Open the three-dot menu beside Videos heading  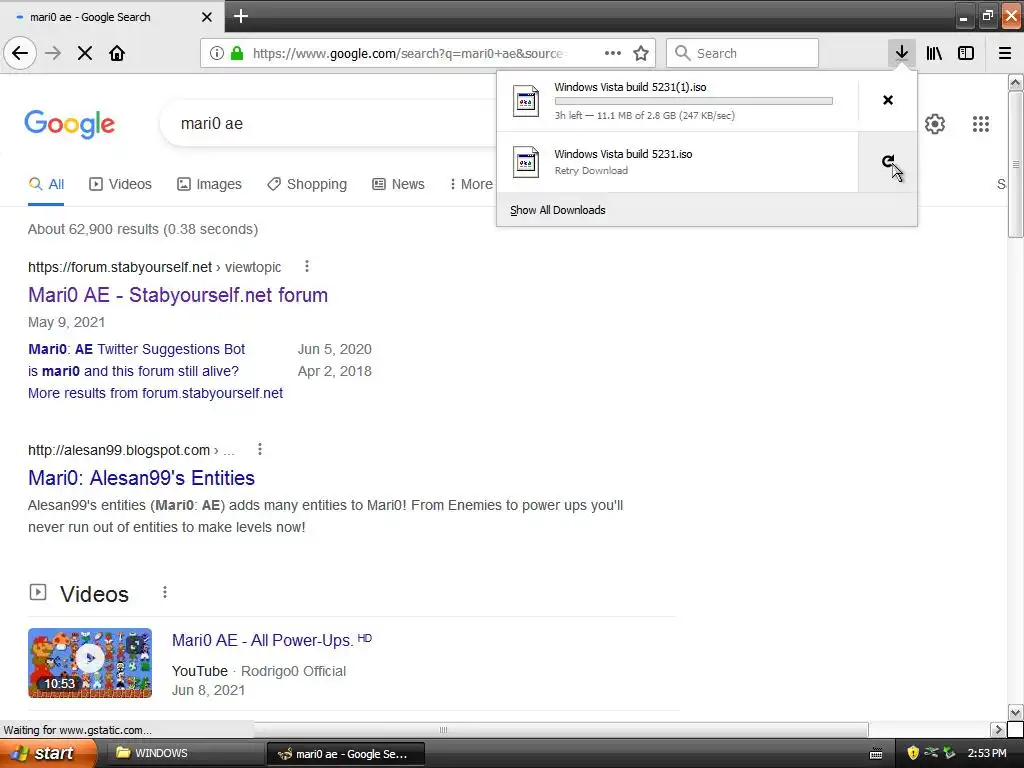pos(165,592)
